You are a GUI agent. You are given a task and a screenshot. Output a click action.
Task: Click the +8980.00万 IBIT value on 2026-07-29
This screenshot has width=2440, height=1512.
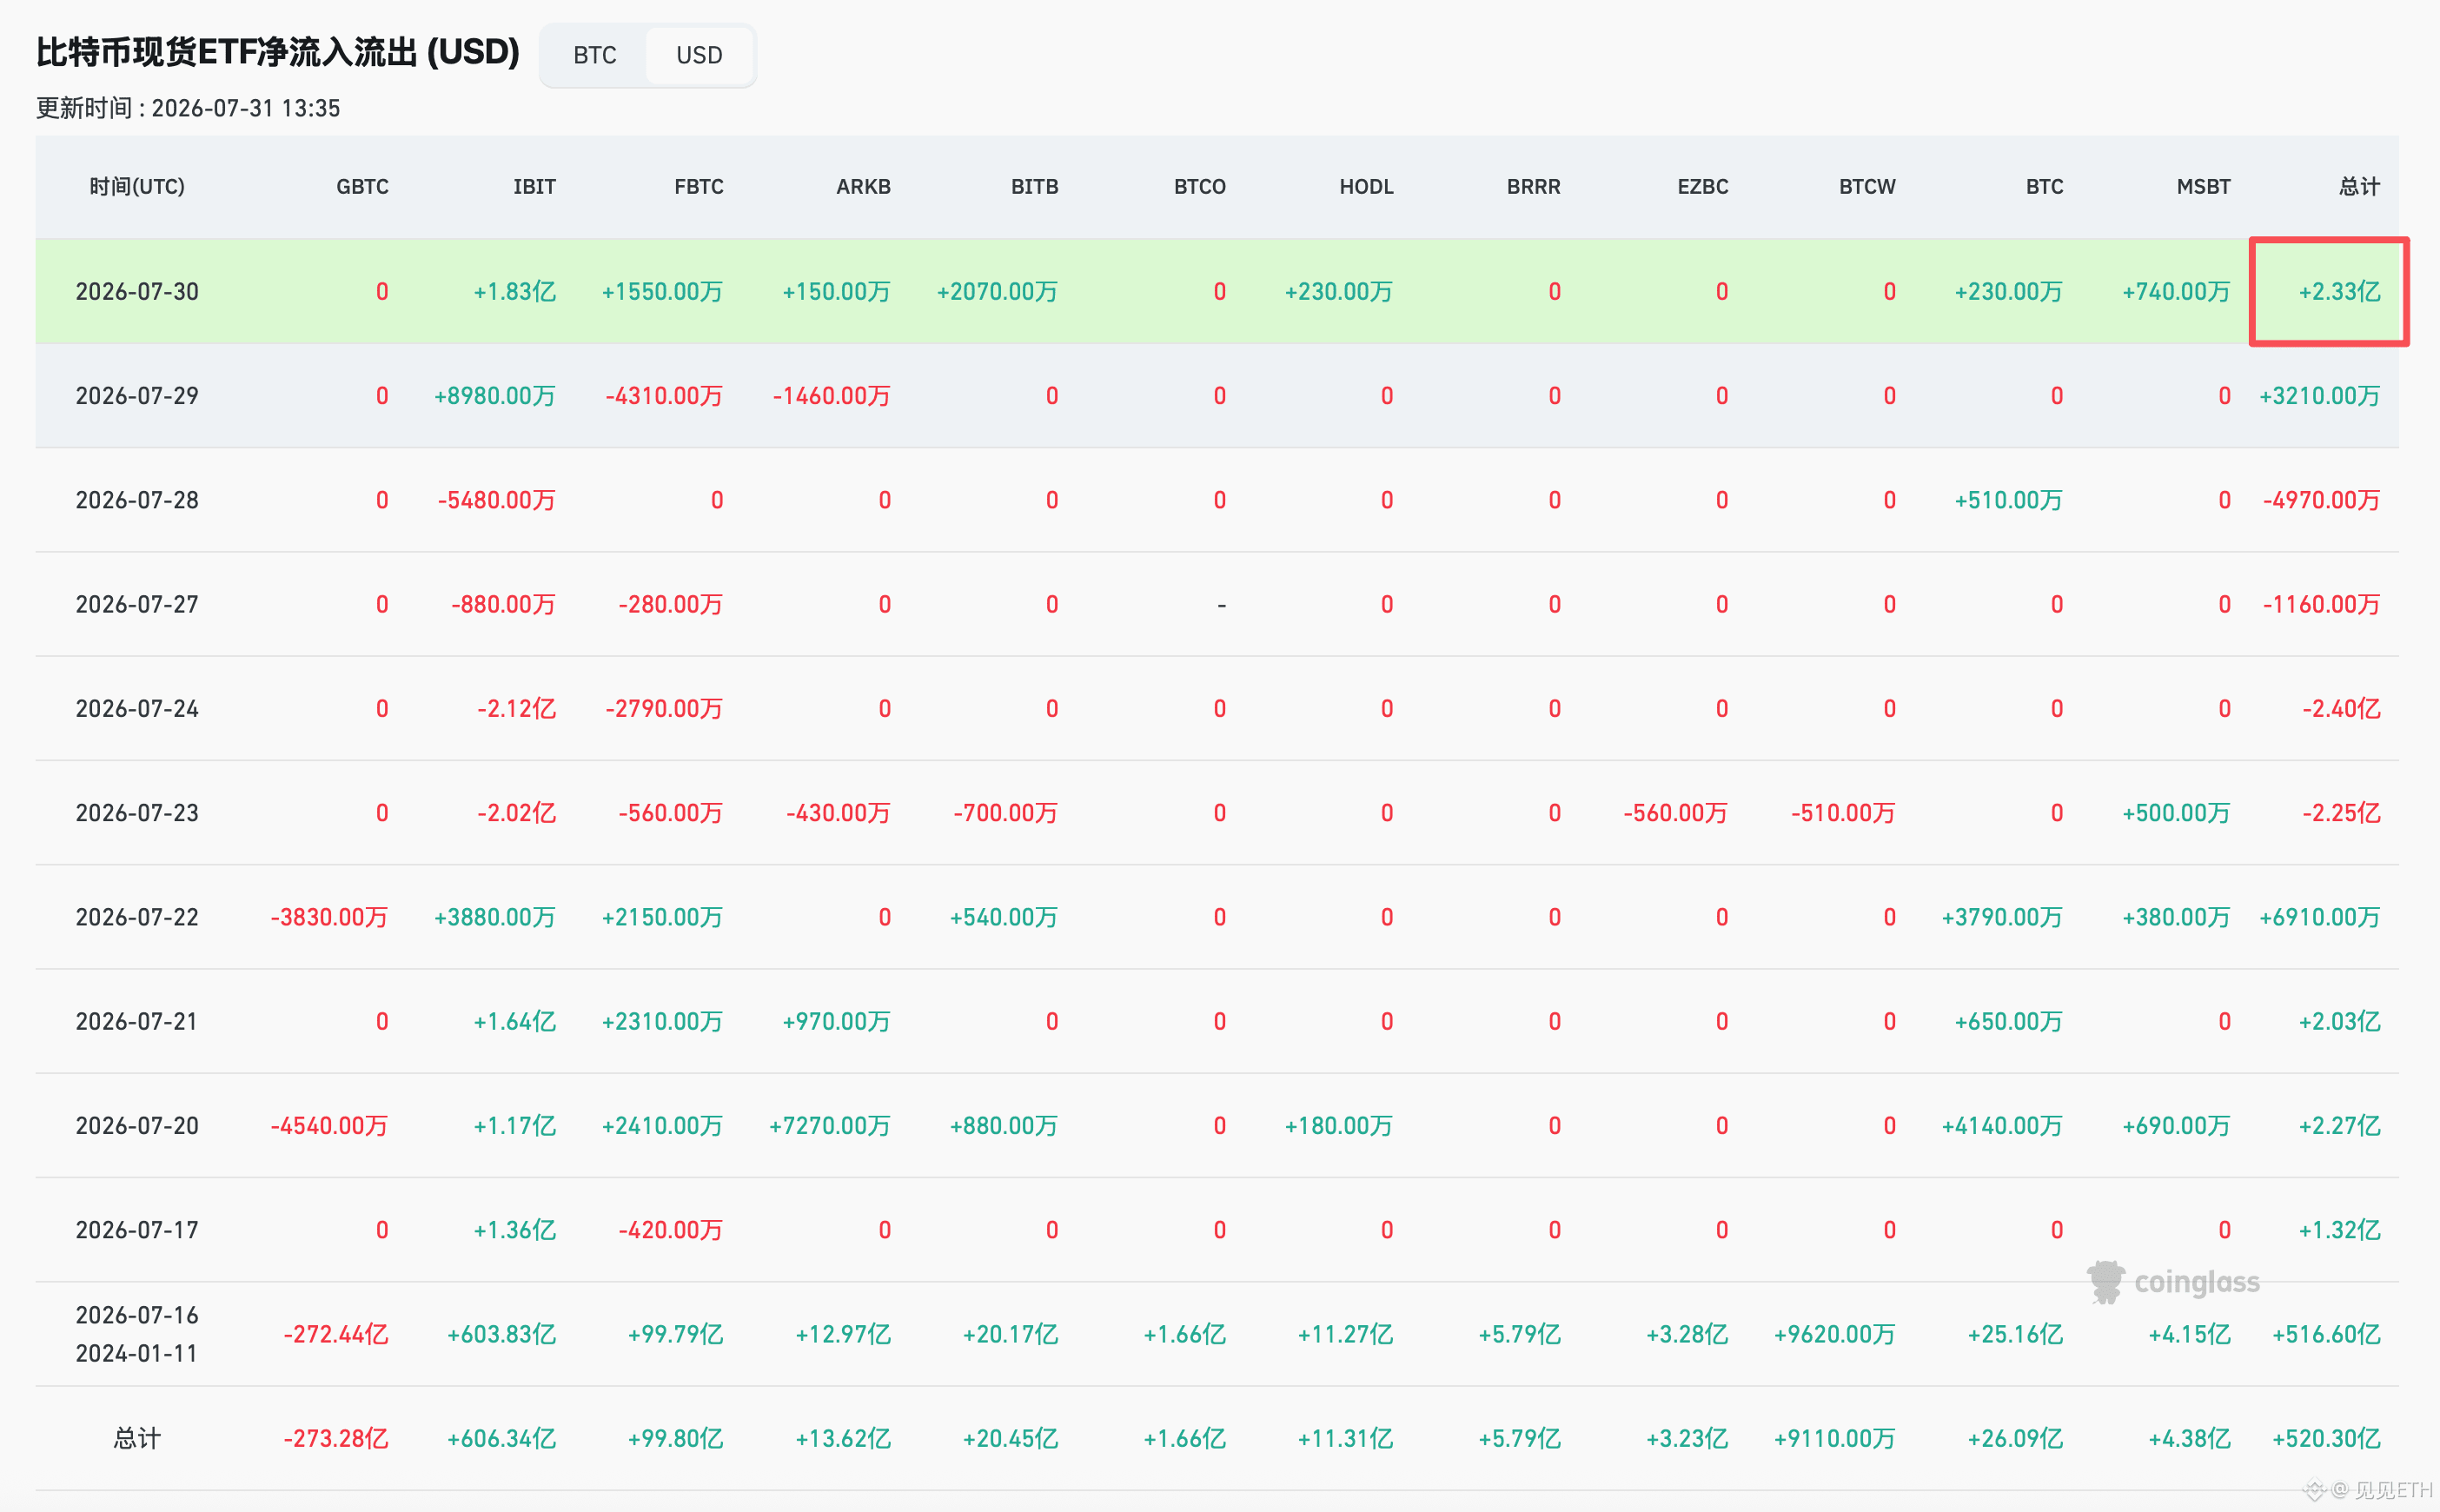coord(494,396)
